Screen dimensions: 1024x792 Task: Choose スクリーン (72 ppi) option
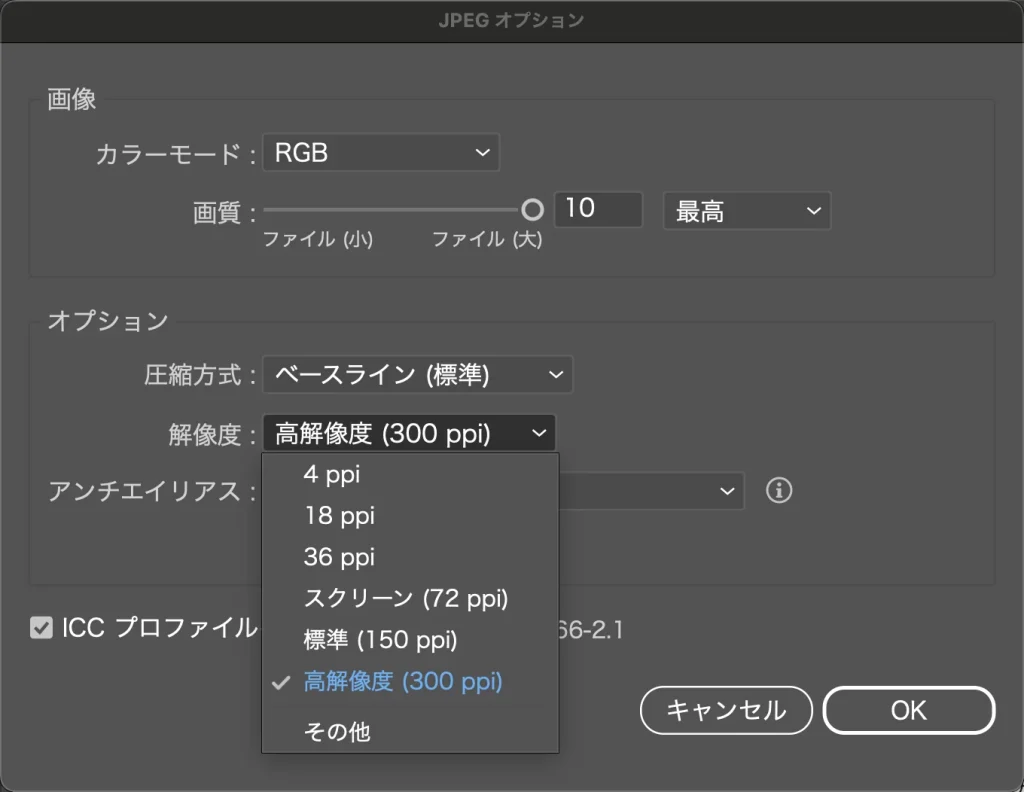410,598
